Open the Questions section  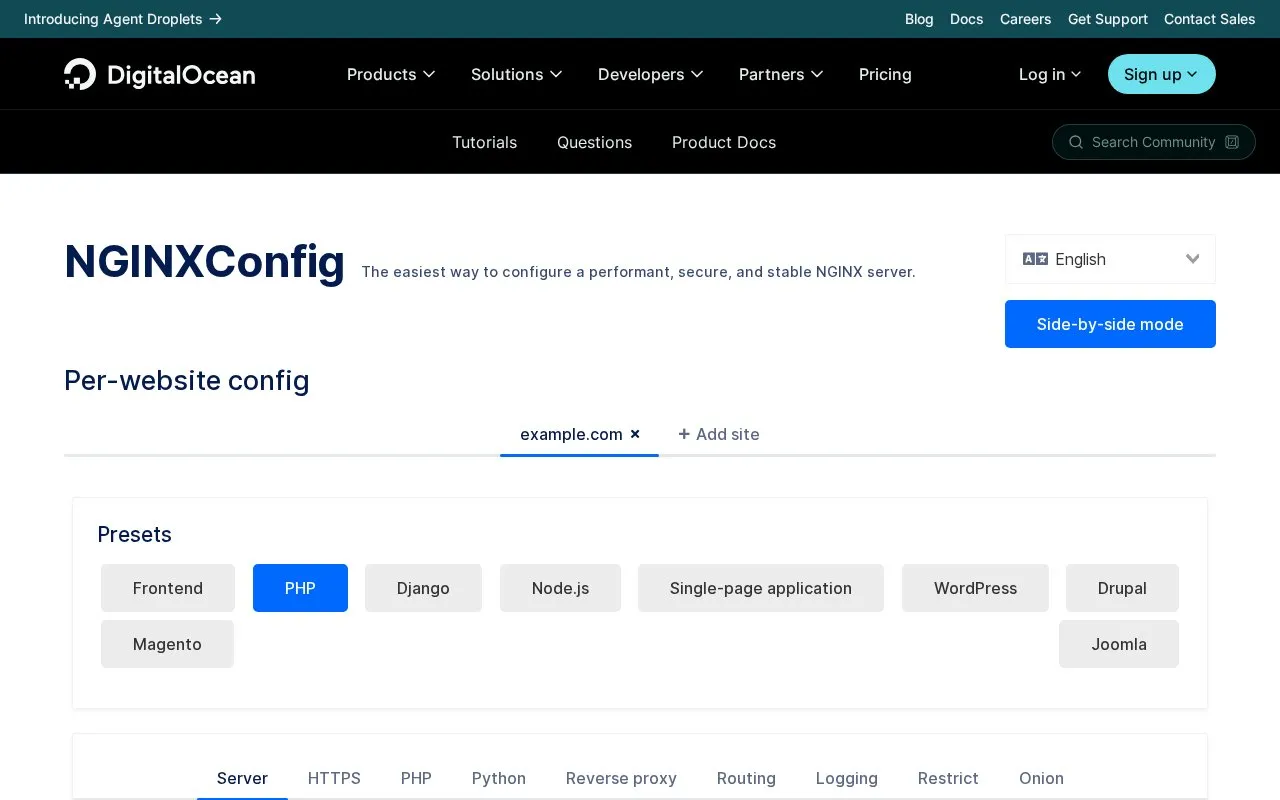[x=594, y=142]
